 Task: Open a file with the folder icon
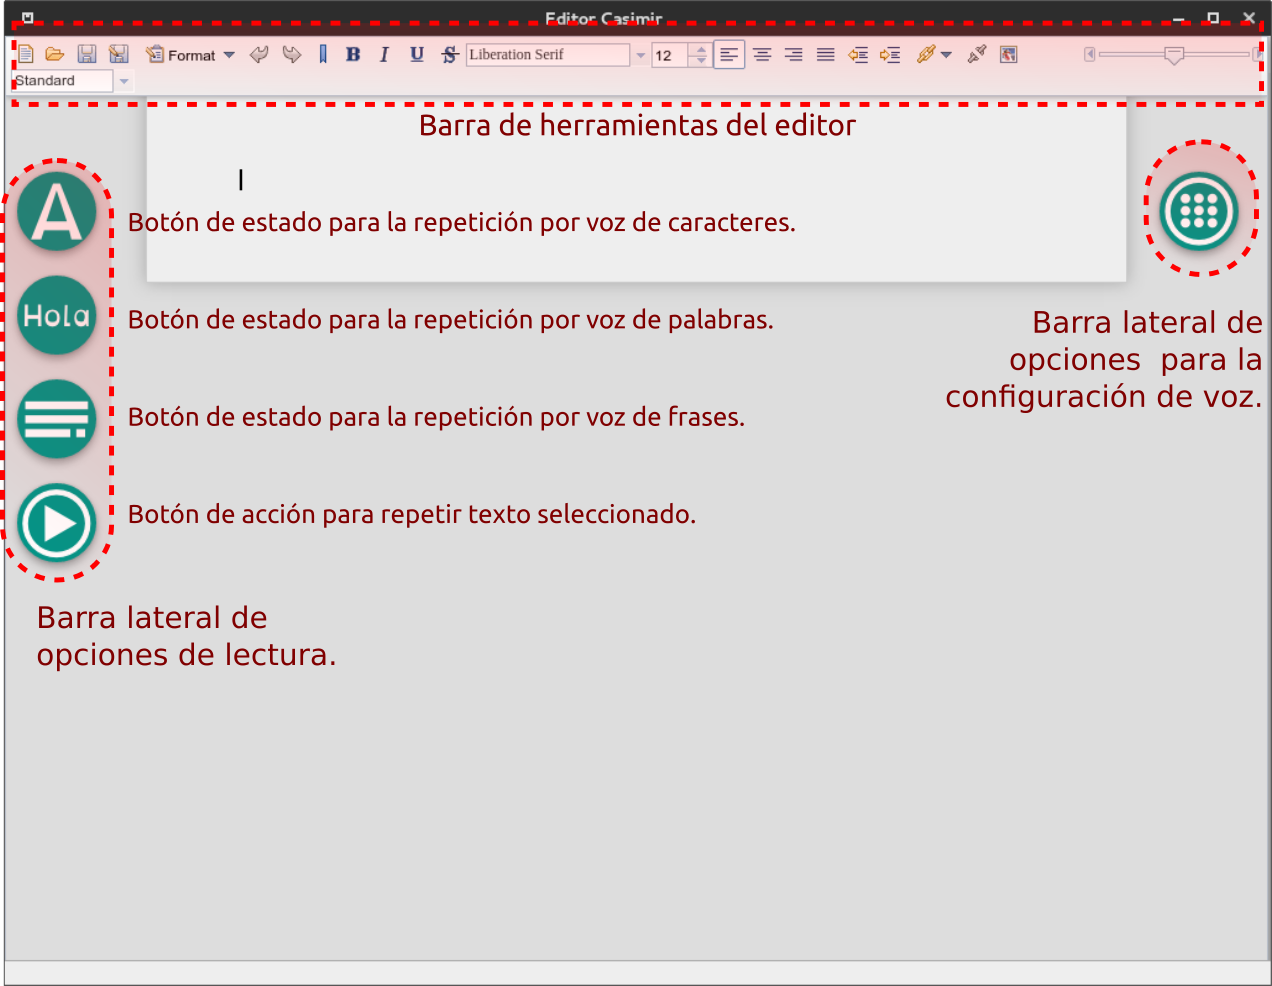click(x=55, y=55)
